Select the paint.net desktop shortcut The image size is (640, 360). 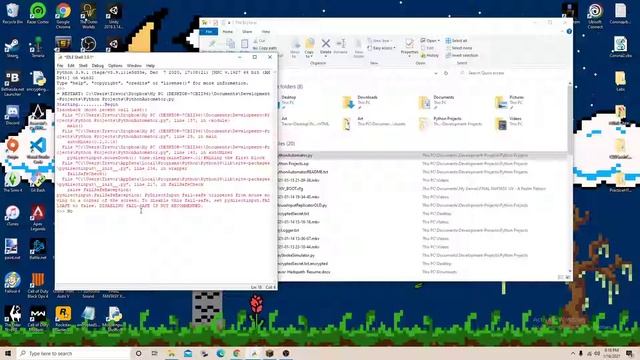point(12,249)
